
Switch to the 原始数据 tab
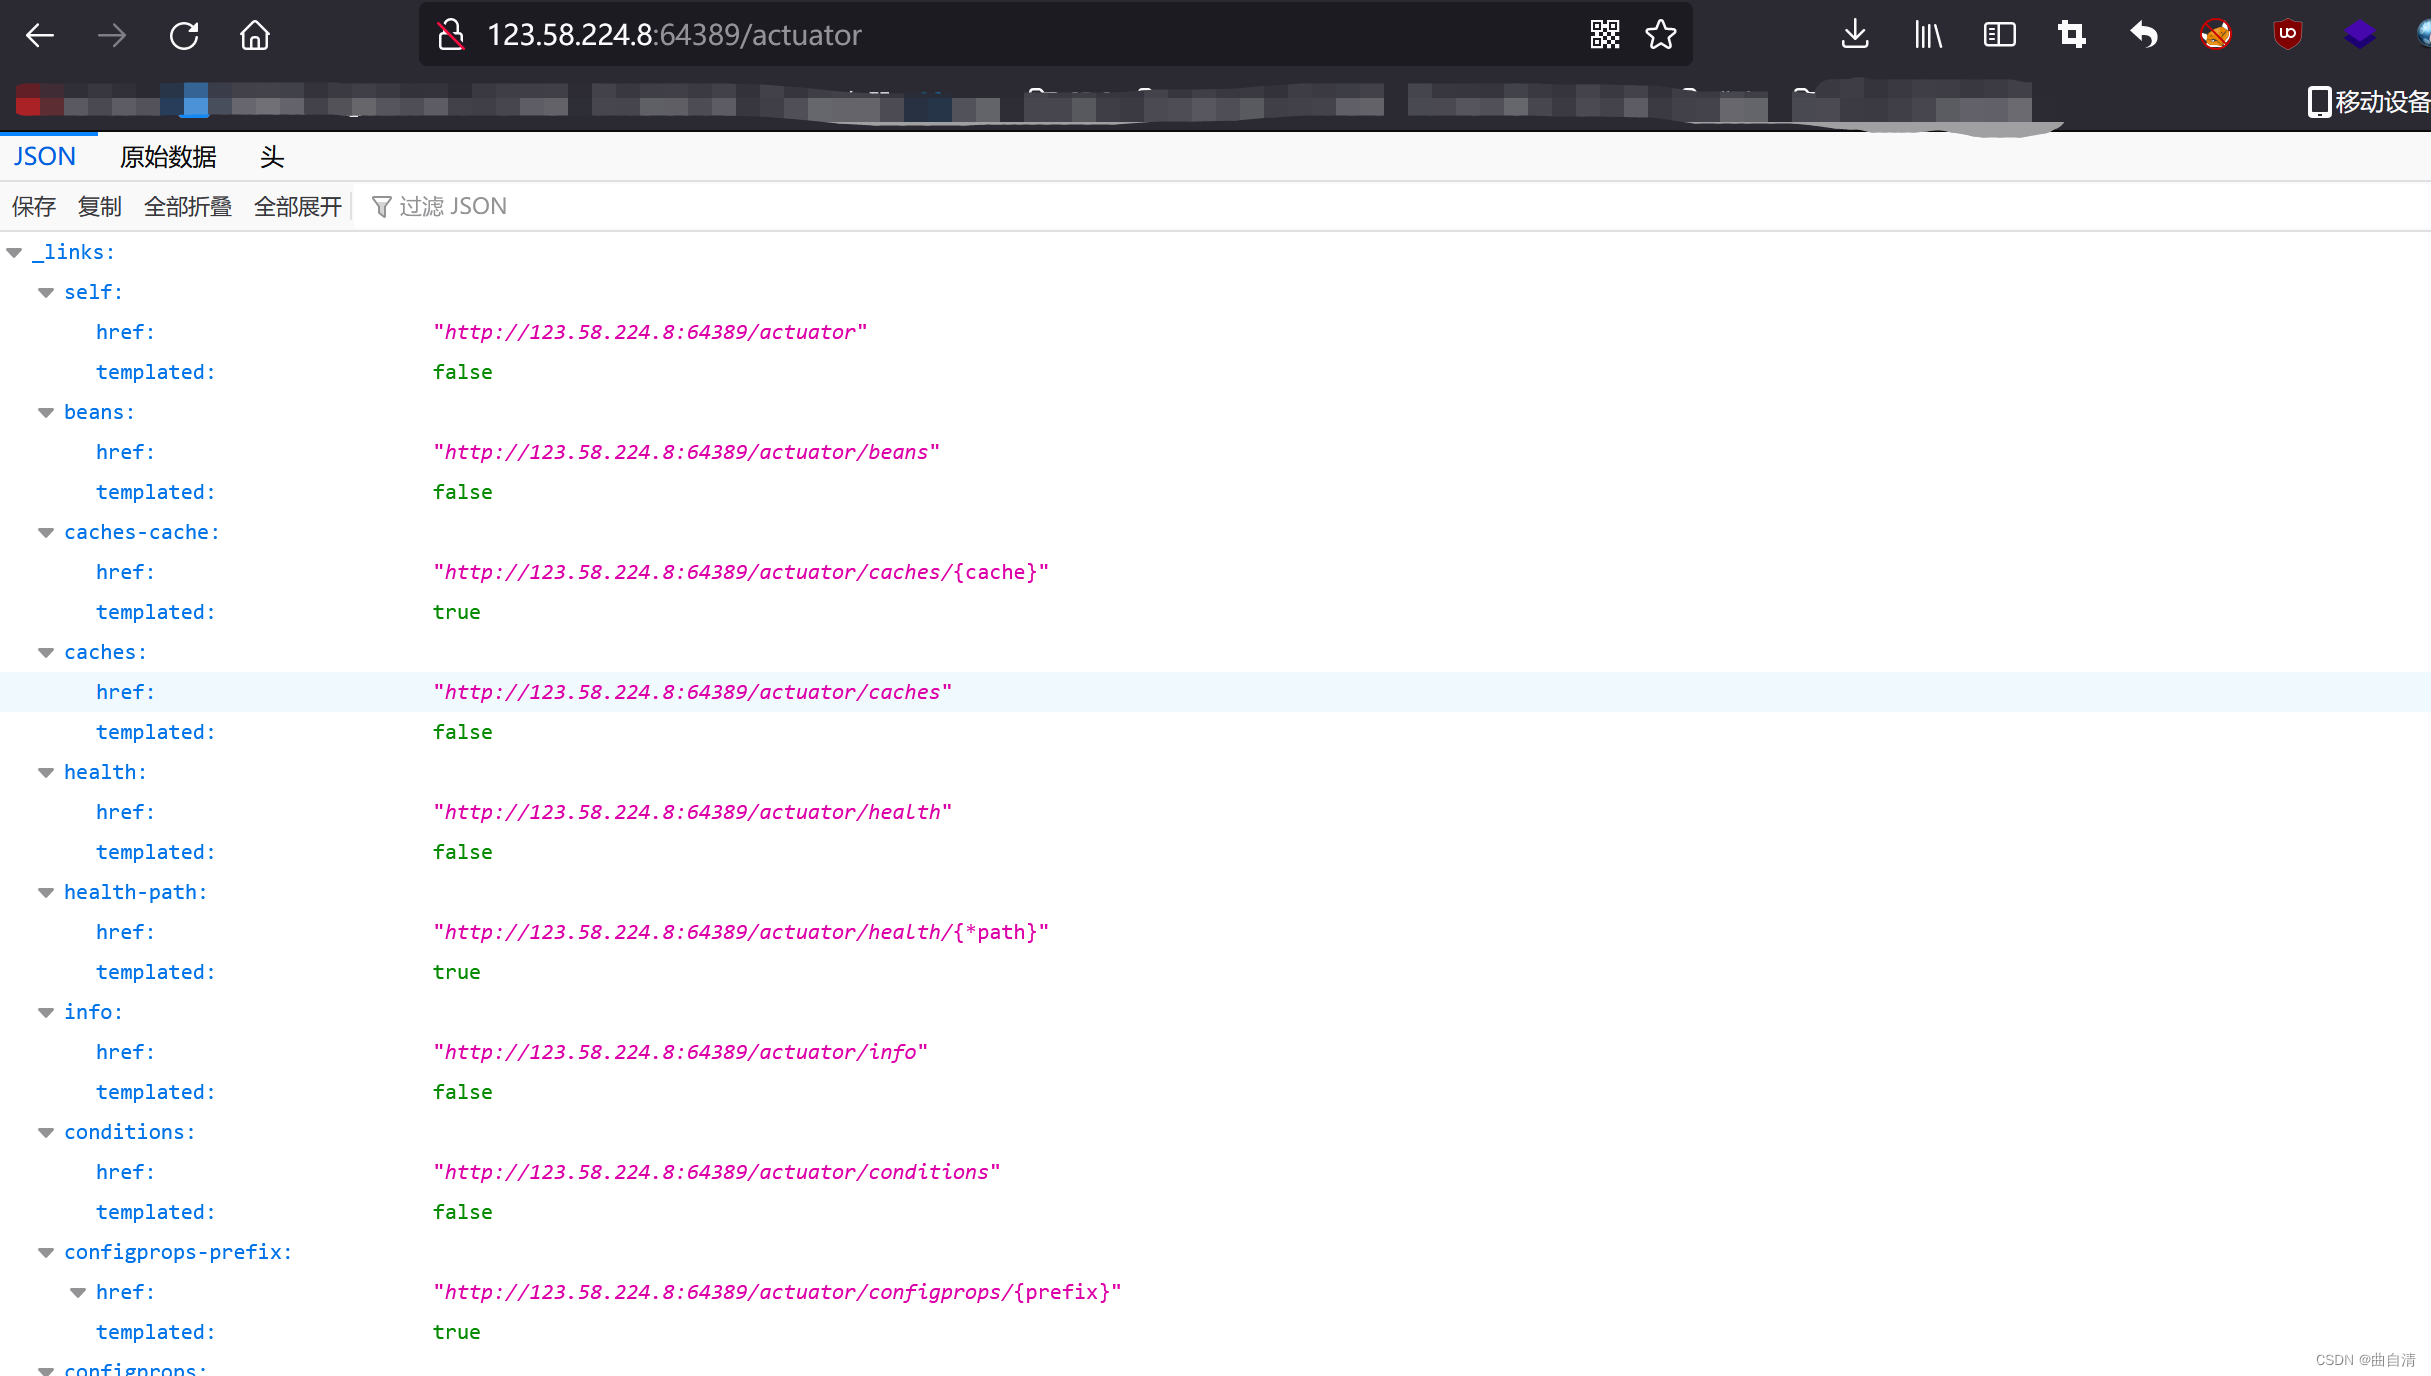click(168, 157)
